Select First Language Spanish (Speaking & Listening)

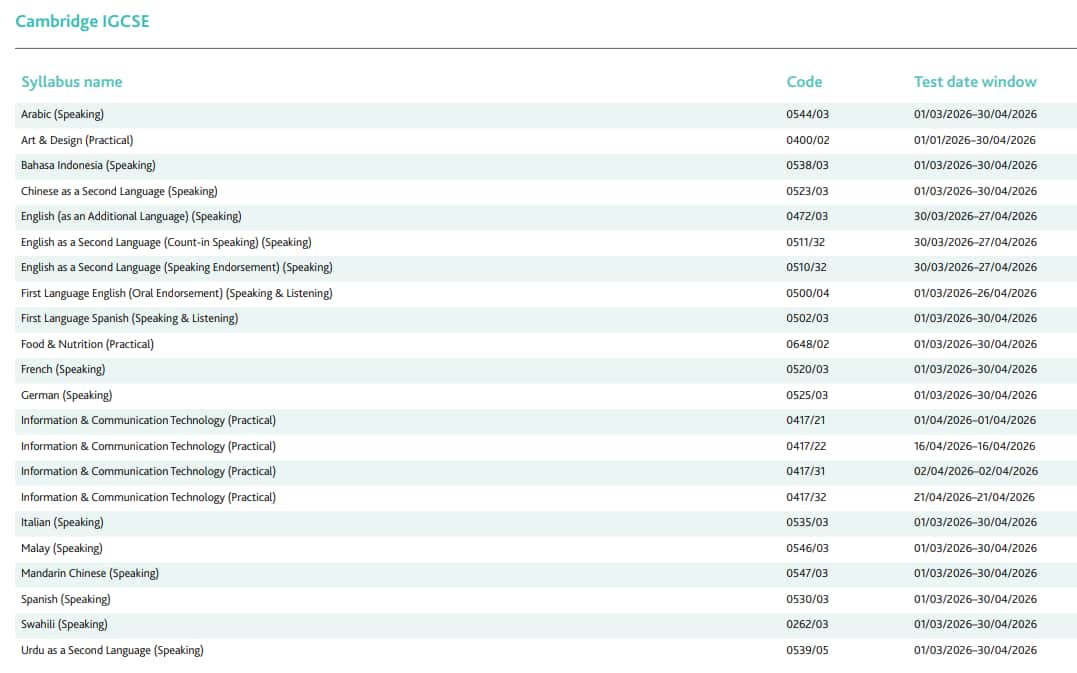coord(130,318)
